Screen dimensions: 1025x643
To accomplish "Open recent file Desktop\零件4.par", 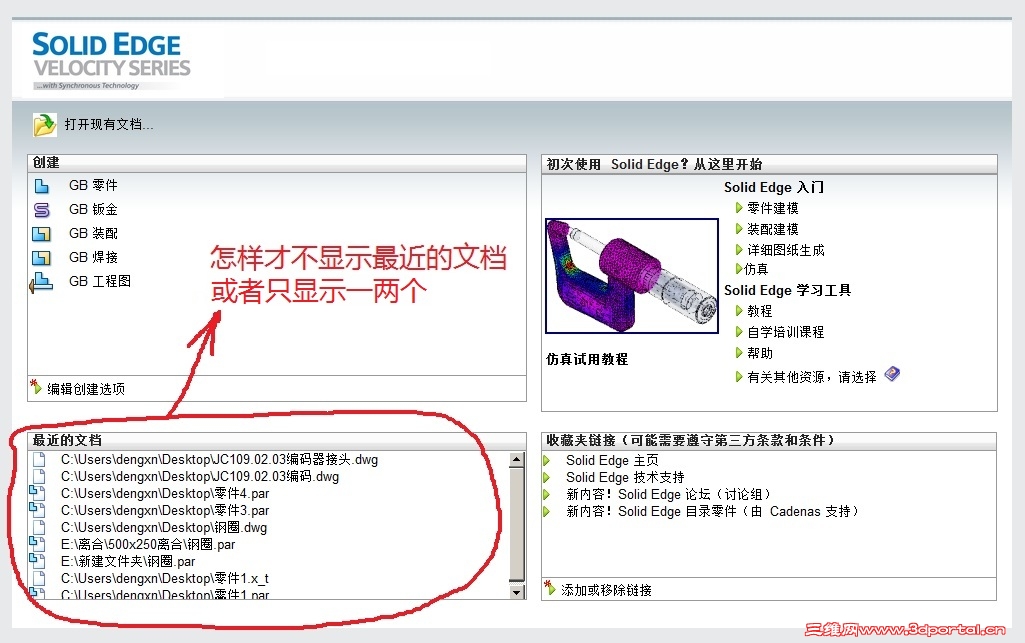I will coord(165,493).
